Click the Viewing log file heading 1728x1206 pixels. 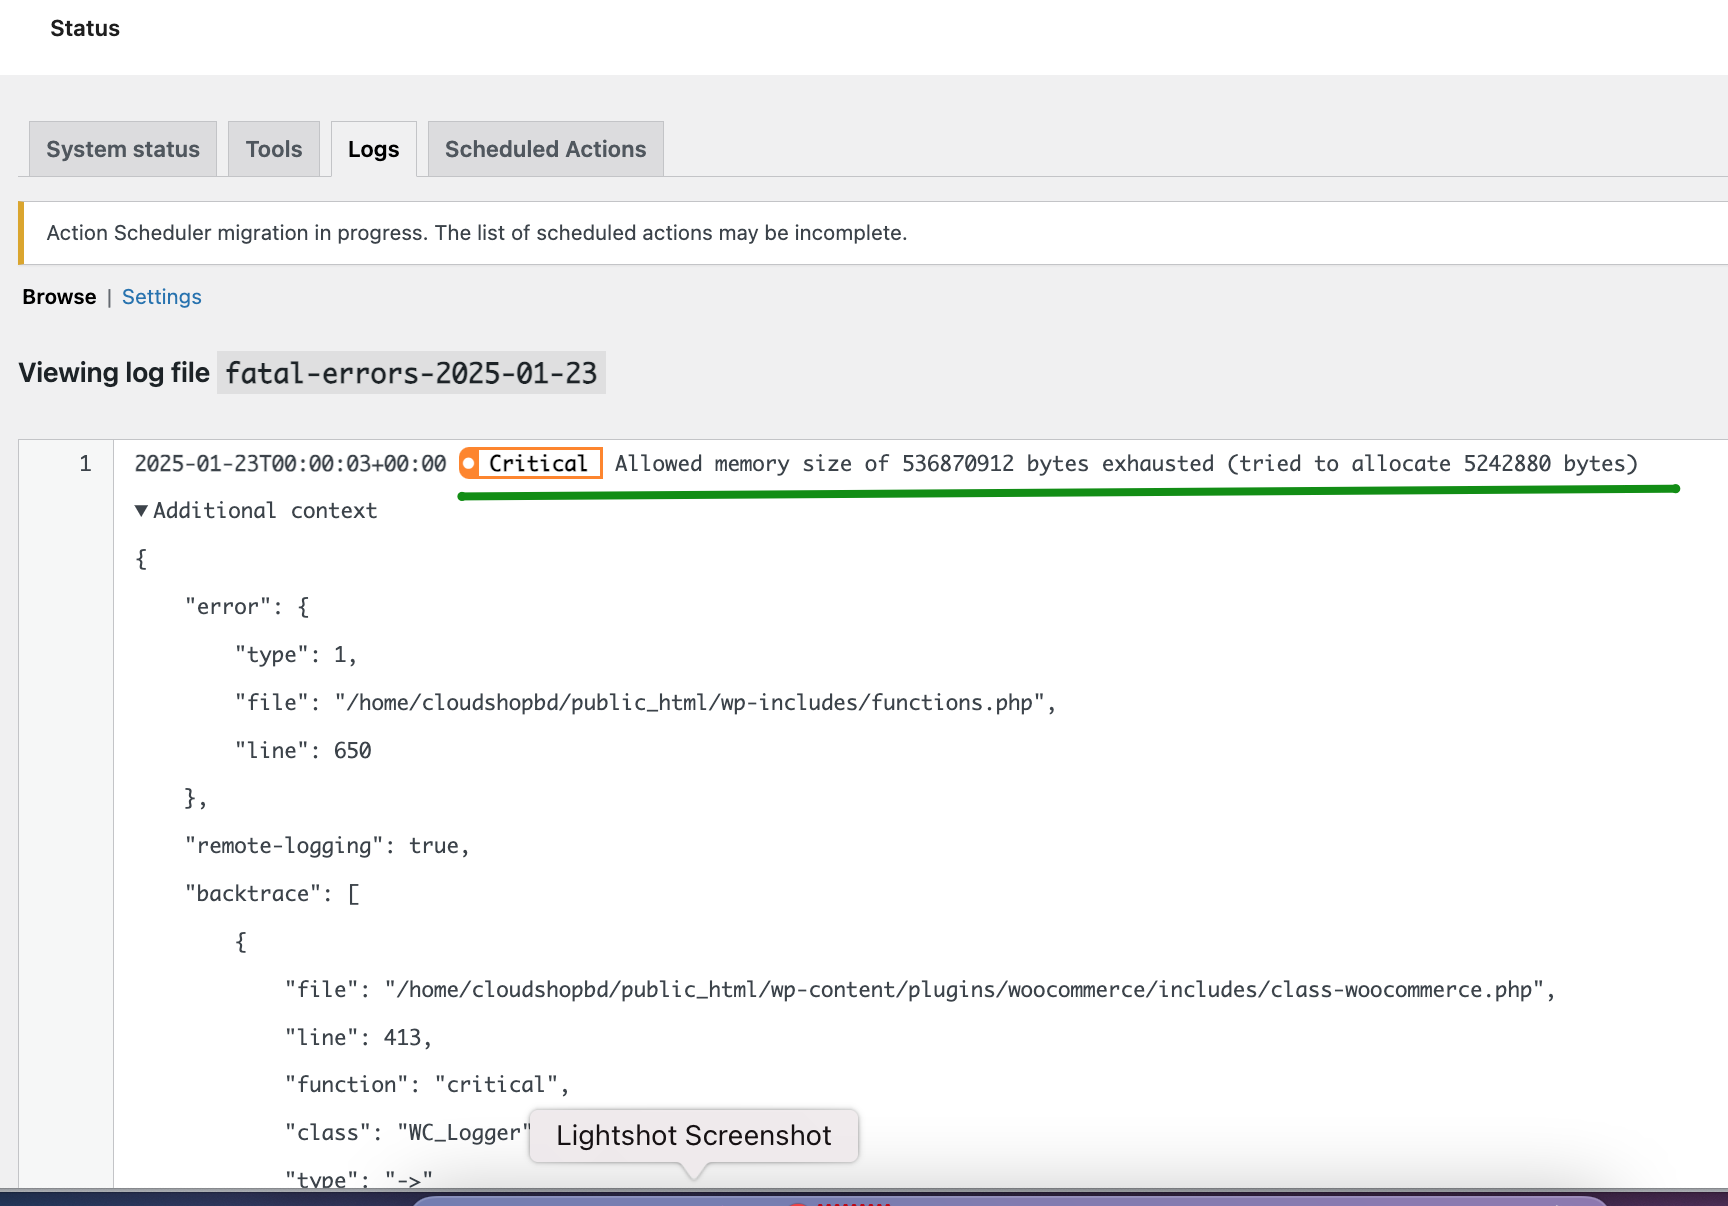click(114, 373)
